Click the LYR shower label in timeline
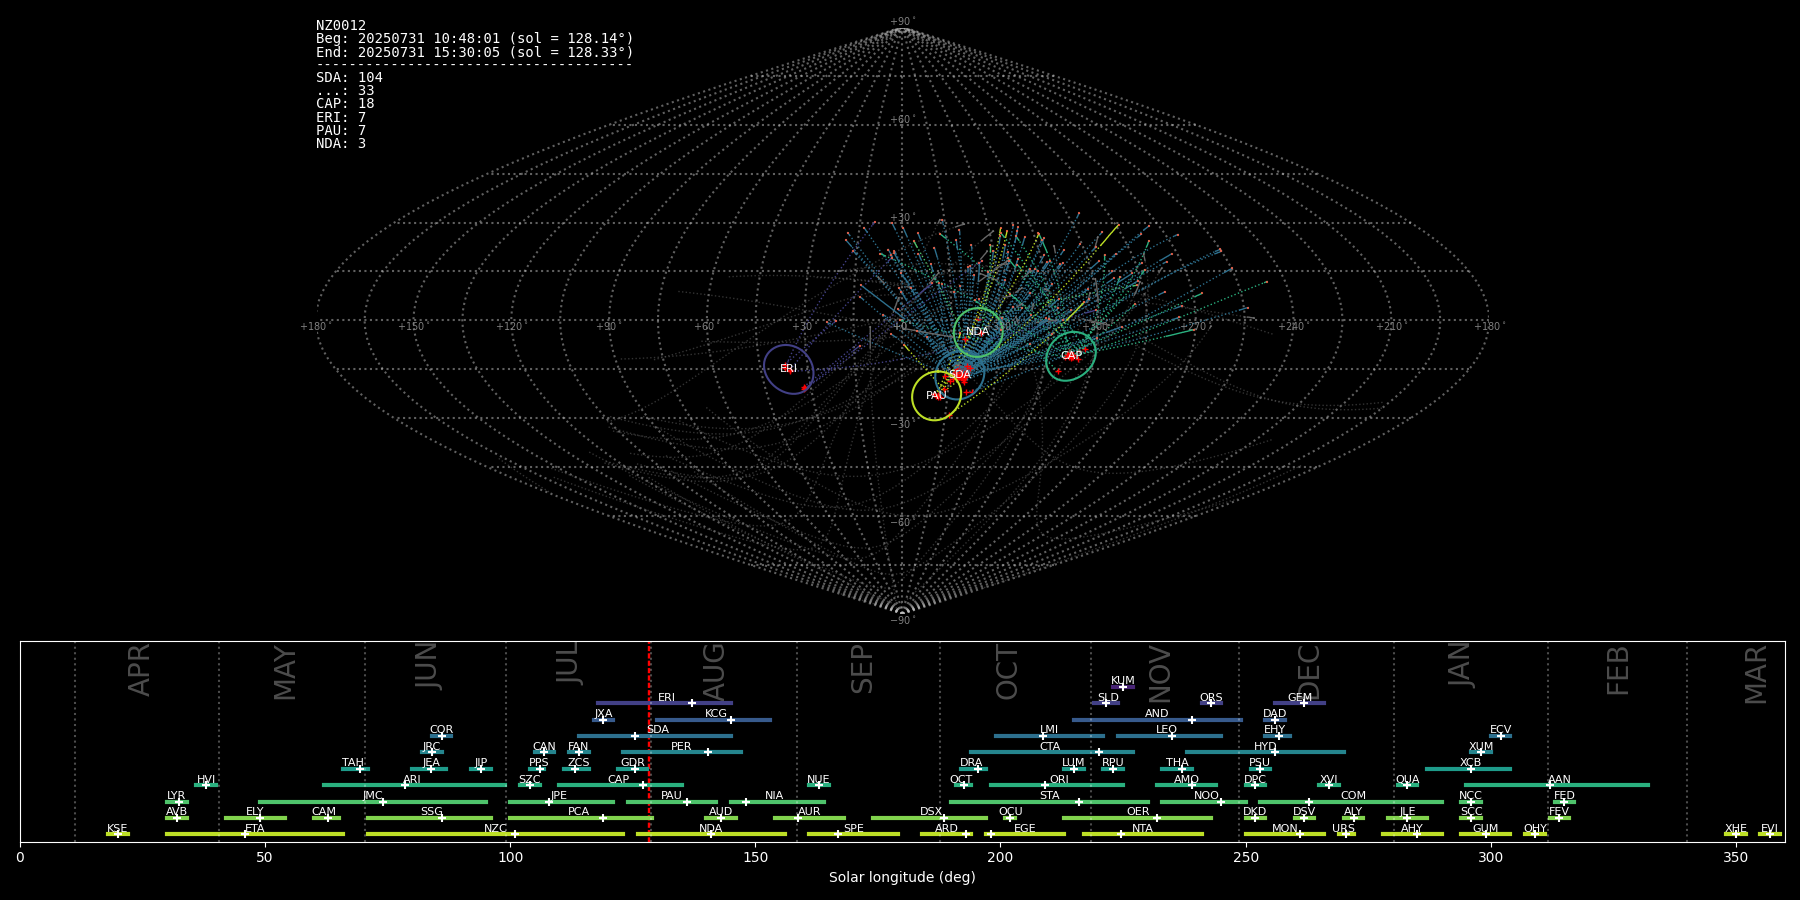 (176, 796)
